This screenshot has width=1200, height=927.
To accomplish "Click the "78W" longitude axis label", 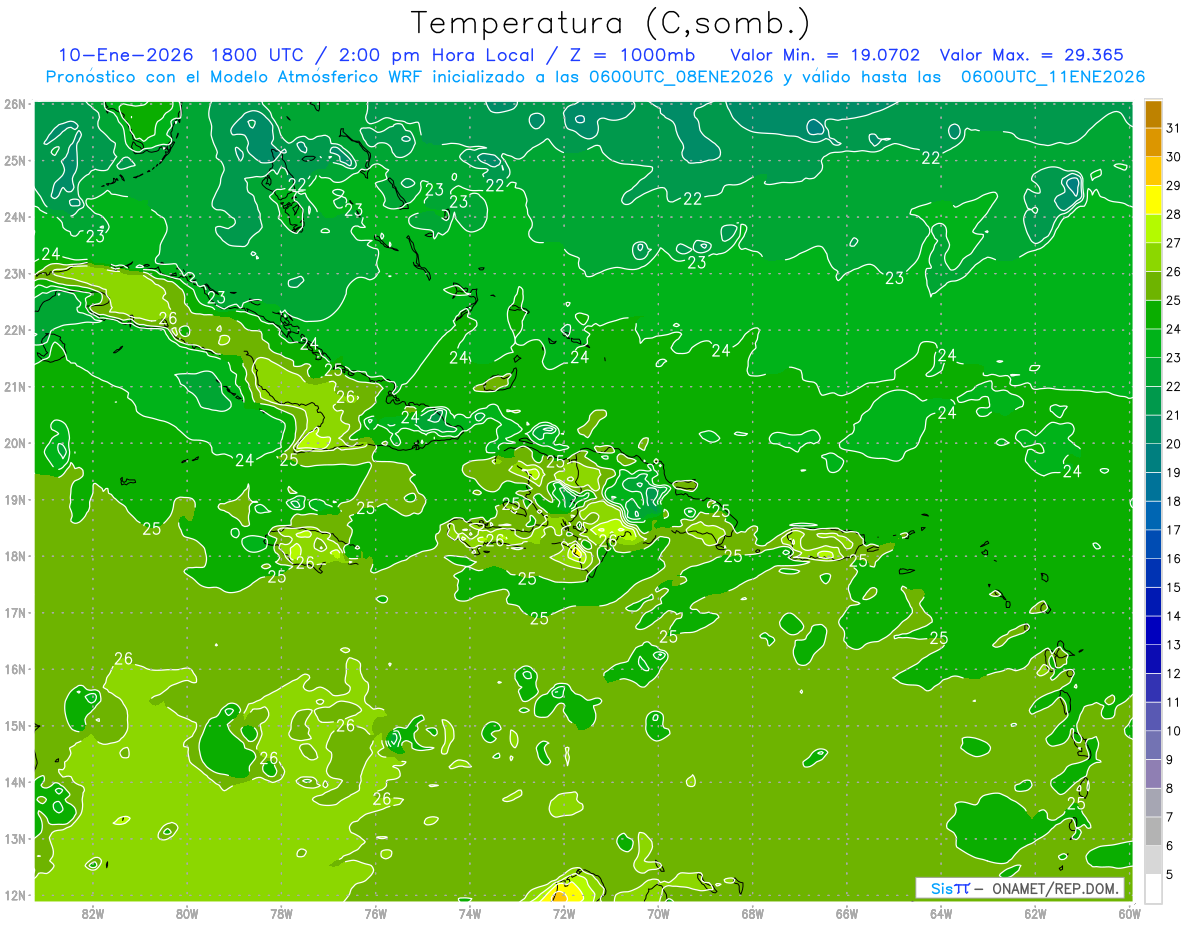I will point(281,912).
